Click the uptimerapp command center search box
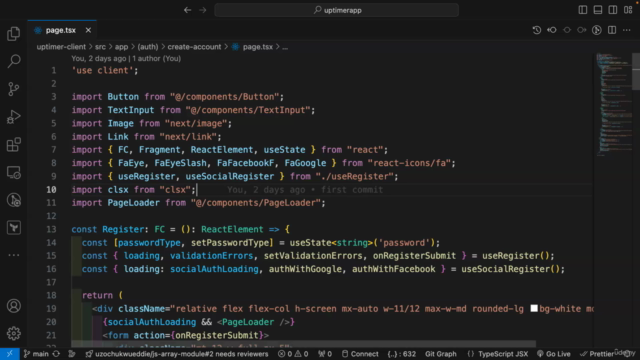The width and height of the screenshot is (640, 360). (337, 10)
